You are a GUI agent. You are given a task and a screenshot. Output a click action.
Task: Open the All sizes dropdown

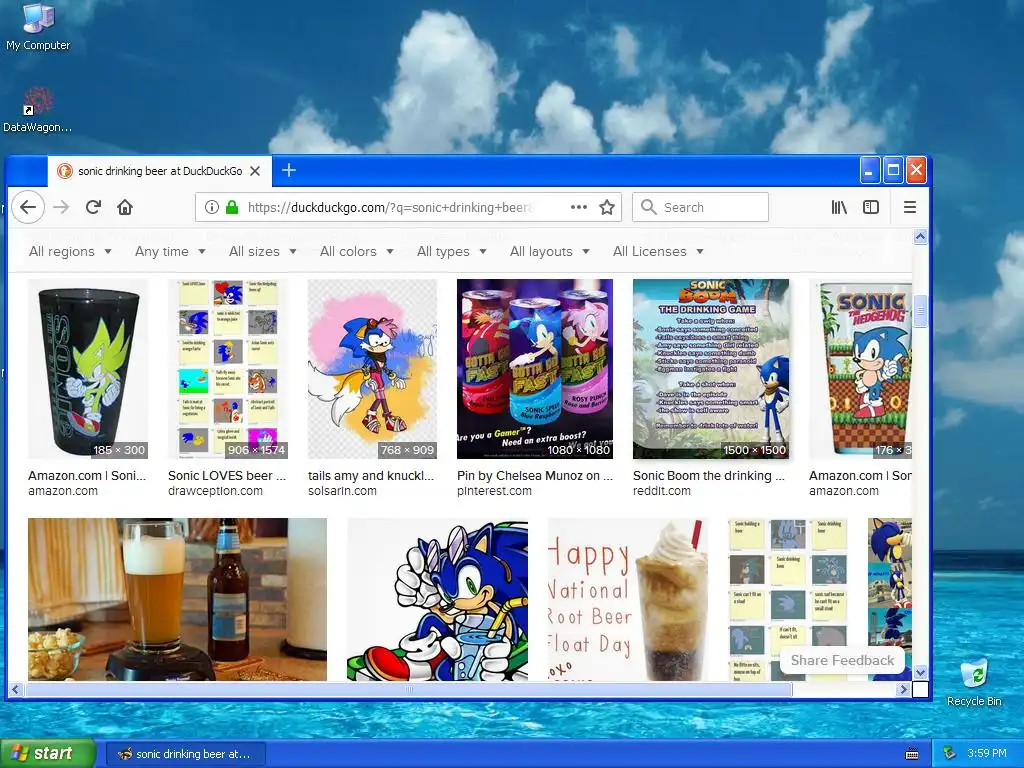click(x=263, y=251)
